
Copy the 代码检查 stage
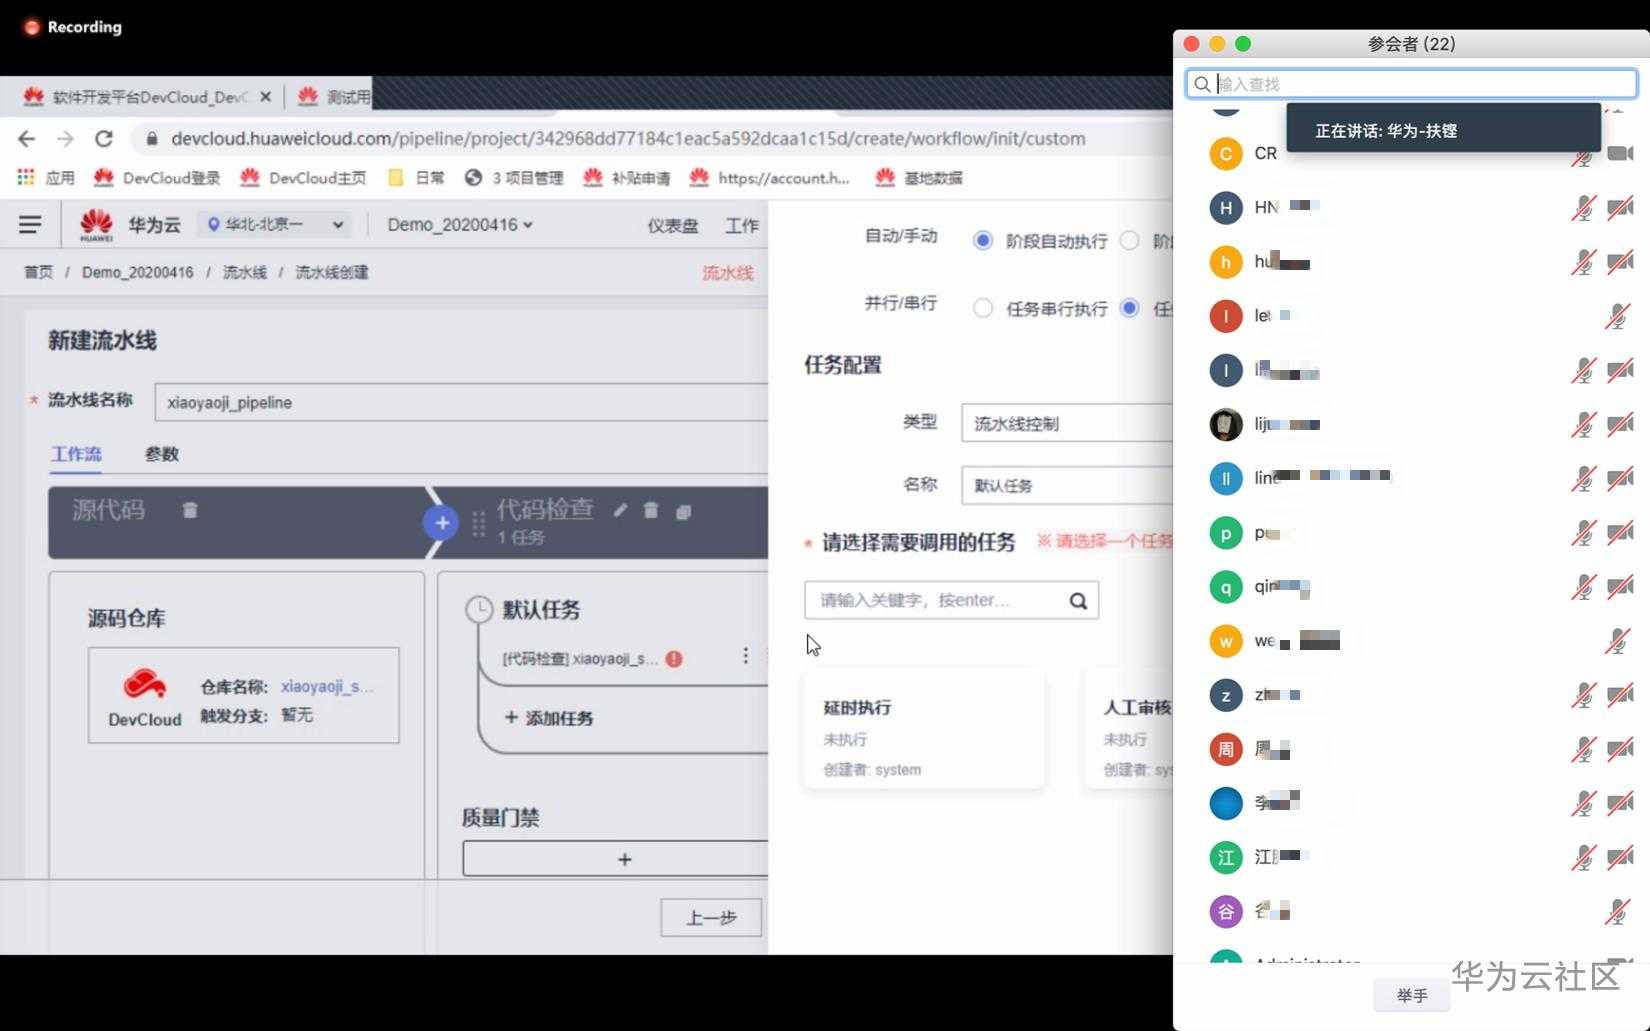pyautogui.click(x=684, y=511)
